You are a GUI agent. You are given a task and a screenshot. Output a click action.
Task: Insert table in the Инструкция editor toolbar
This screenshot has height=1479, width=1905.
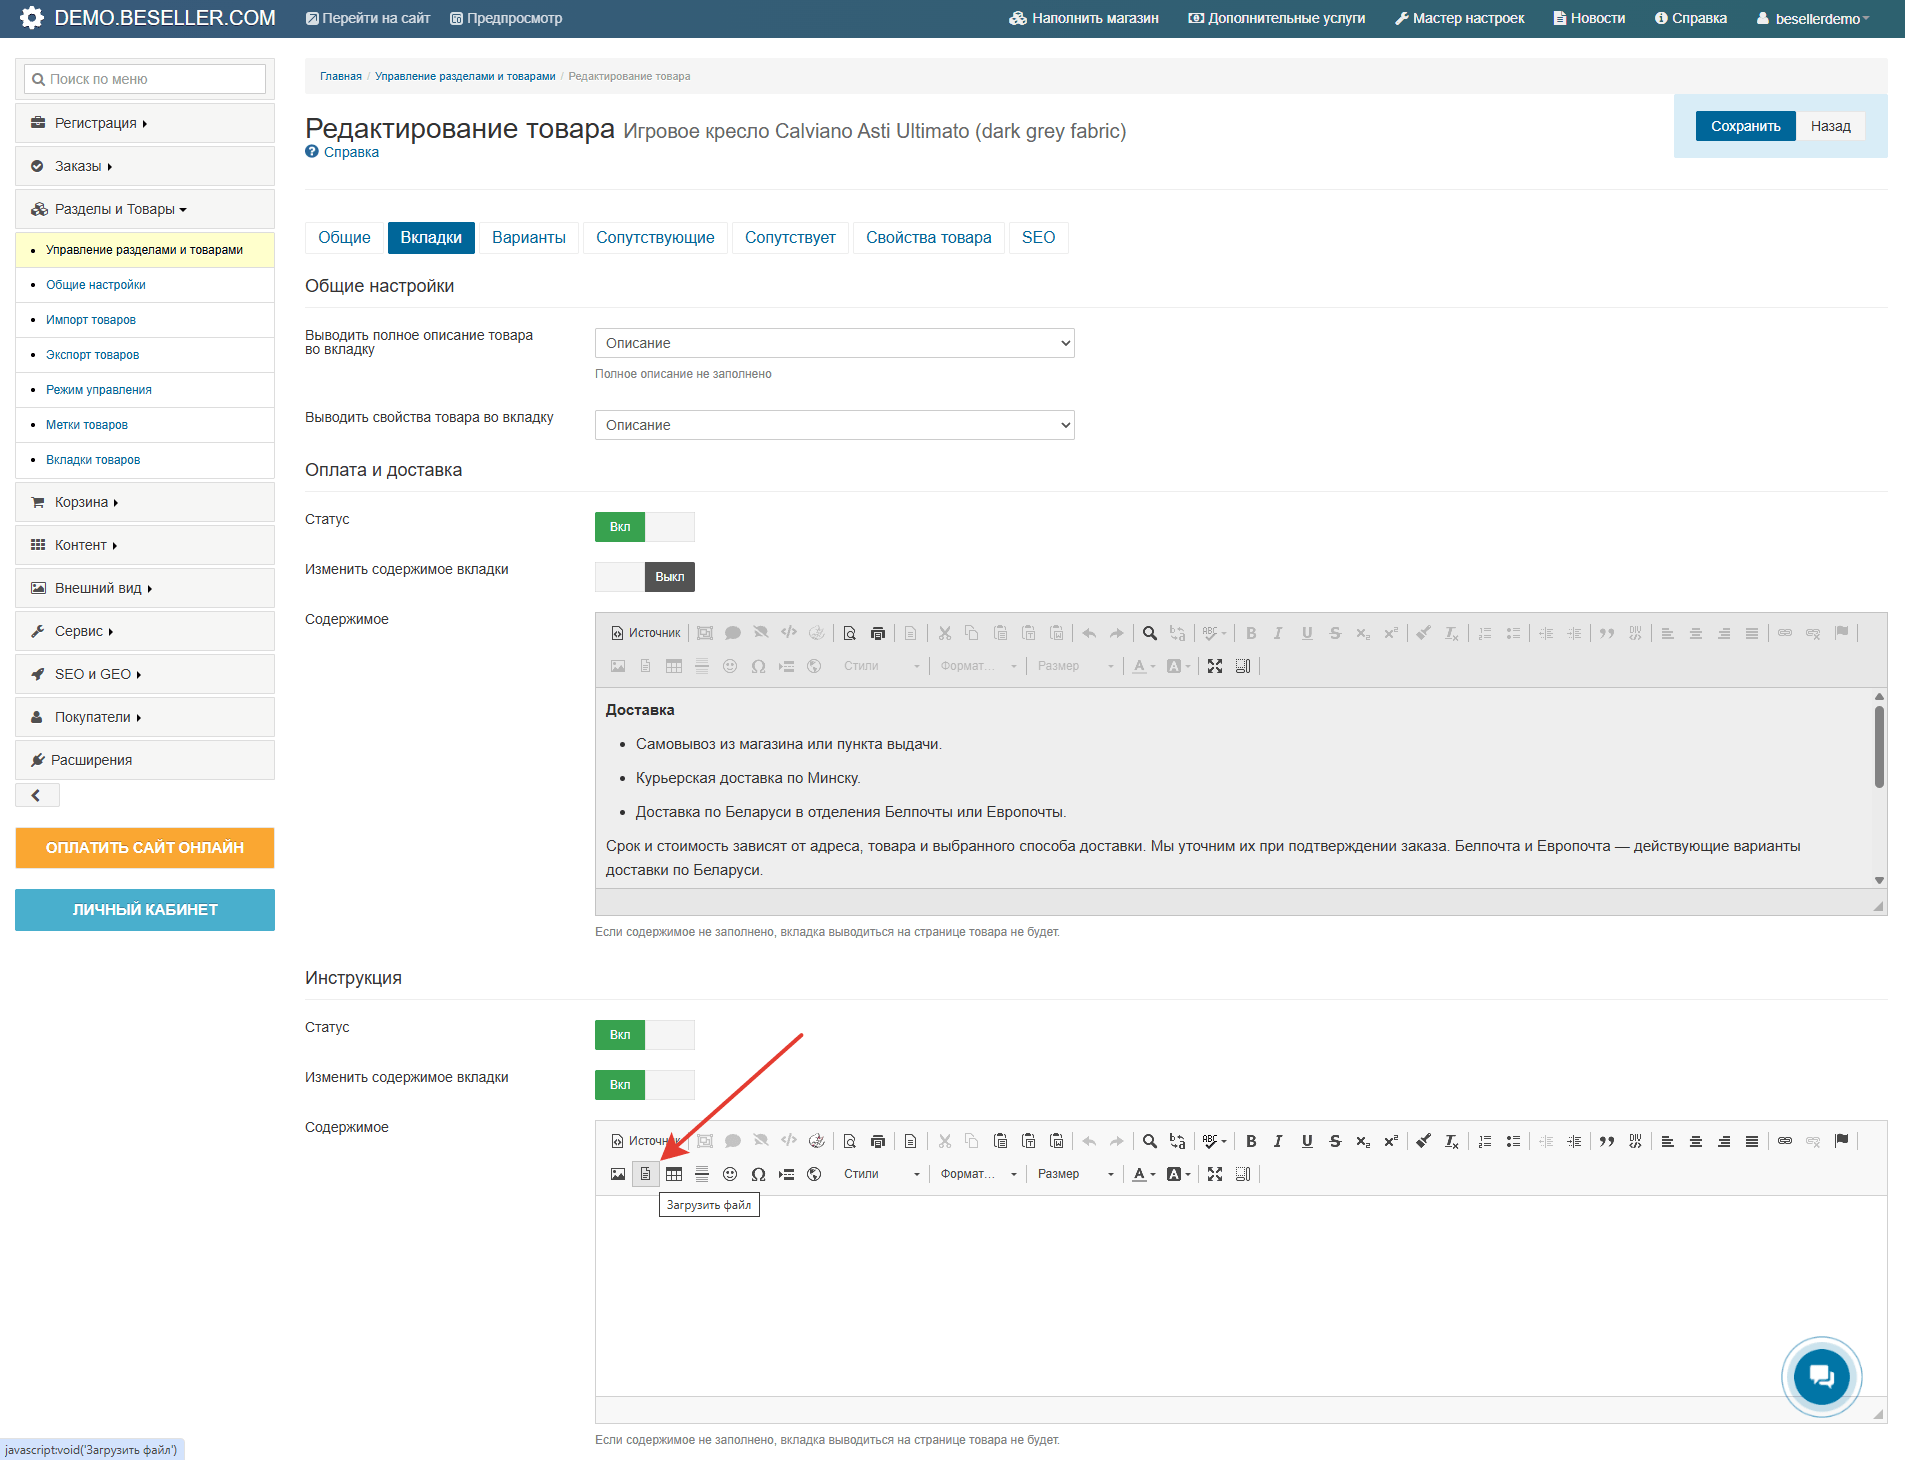point(674,1174)
